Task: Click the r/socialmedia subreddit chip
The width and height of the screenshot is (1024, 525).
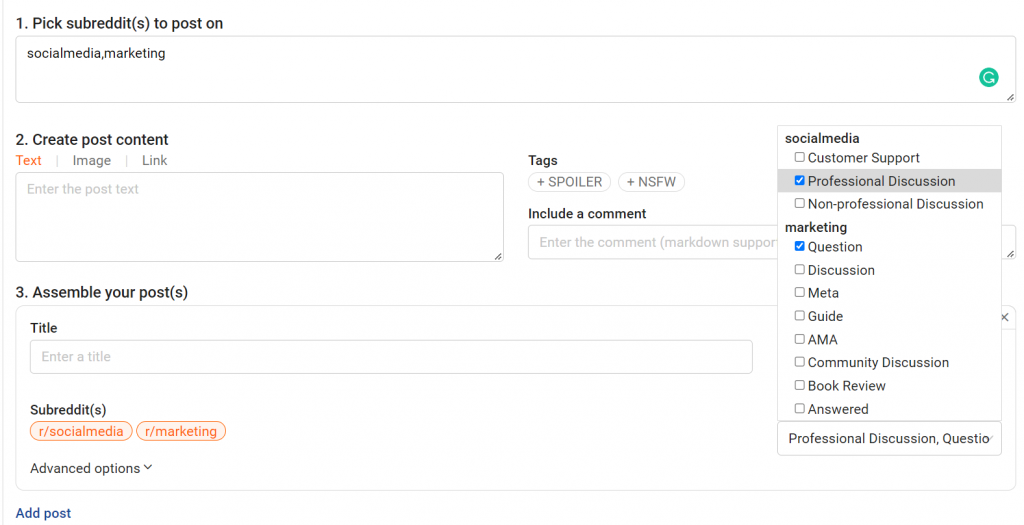Action: tap(81, 431)
